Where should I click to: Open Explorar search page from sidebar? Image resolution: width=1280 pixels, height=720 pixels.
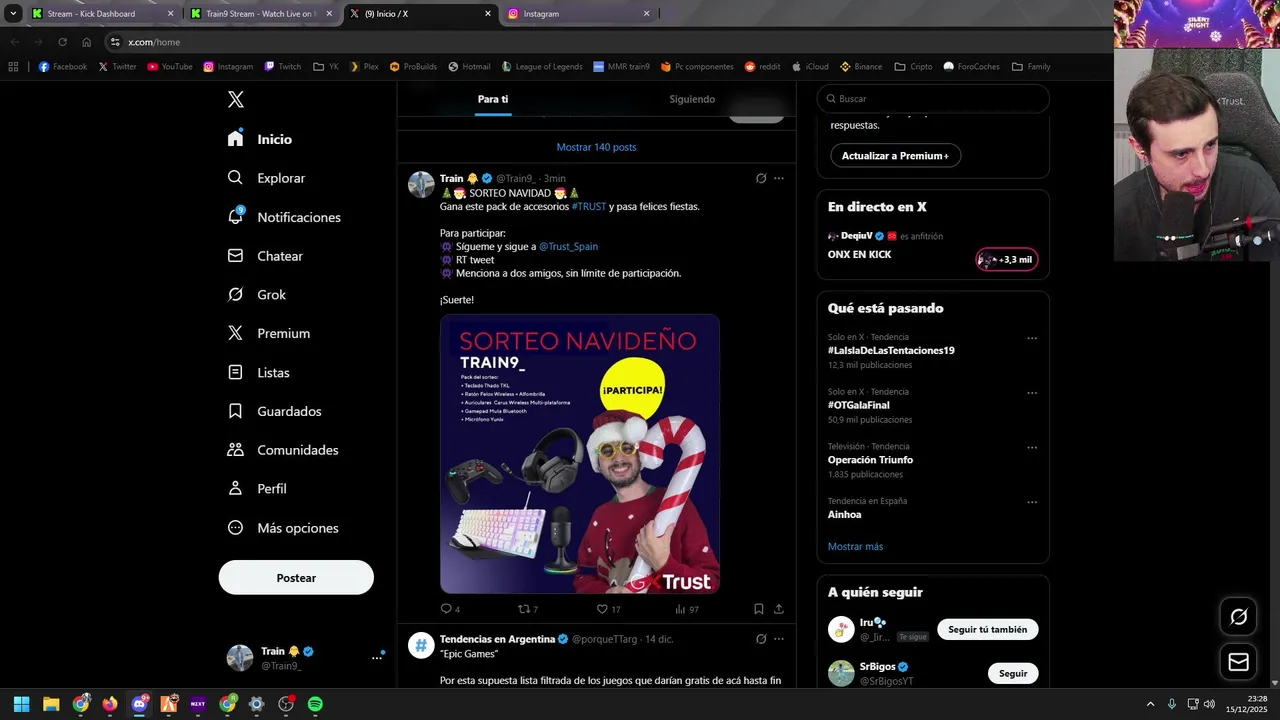point(267,178)
